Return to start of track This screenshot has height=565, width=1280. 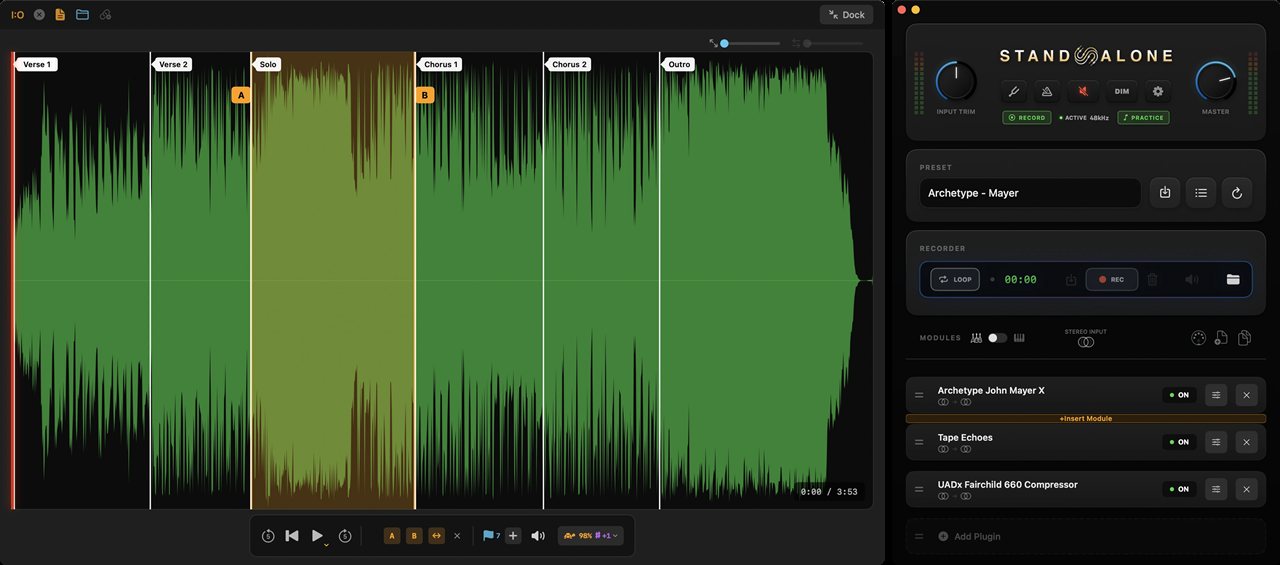pyautogui.click(x=292, y=536)
